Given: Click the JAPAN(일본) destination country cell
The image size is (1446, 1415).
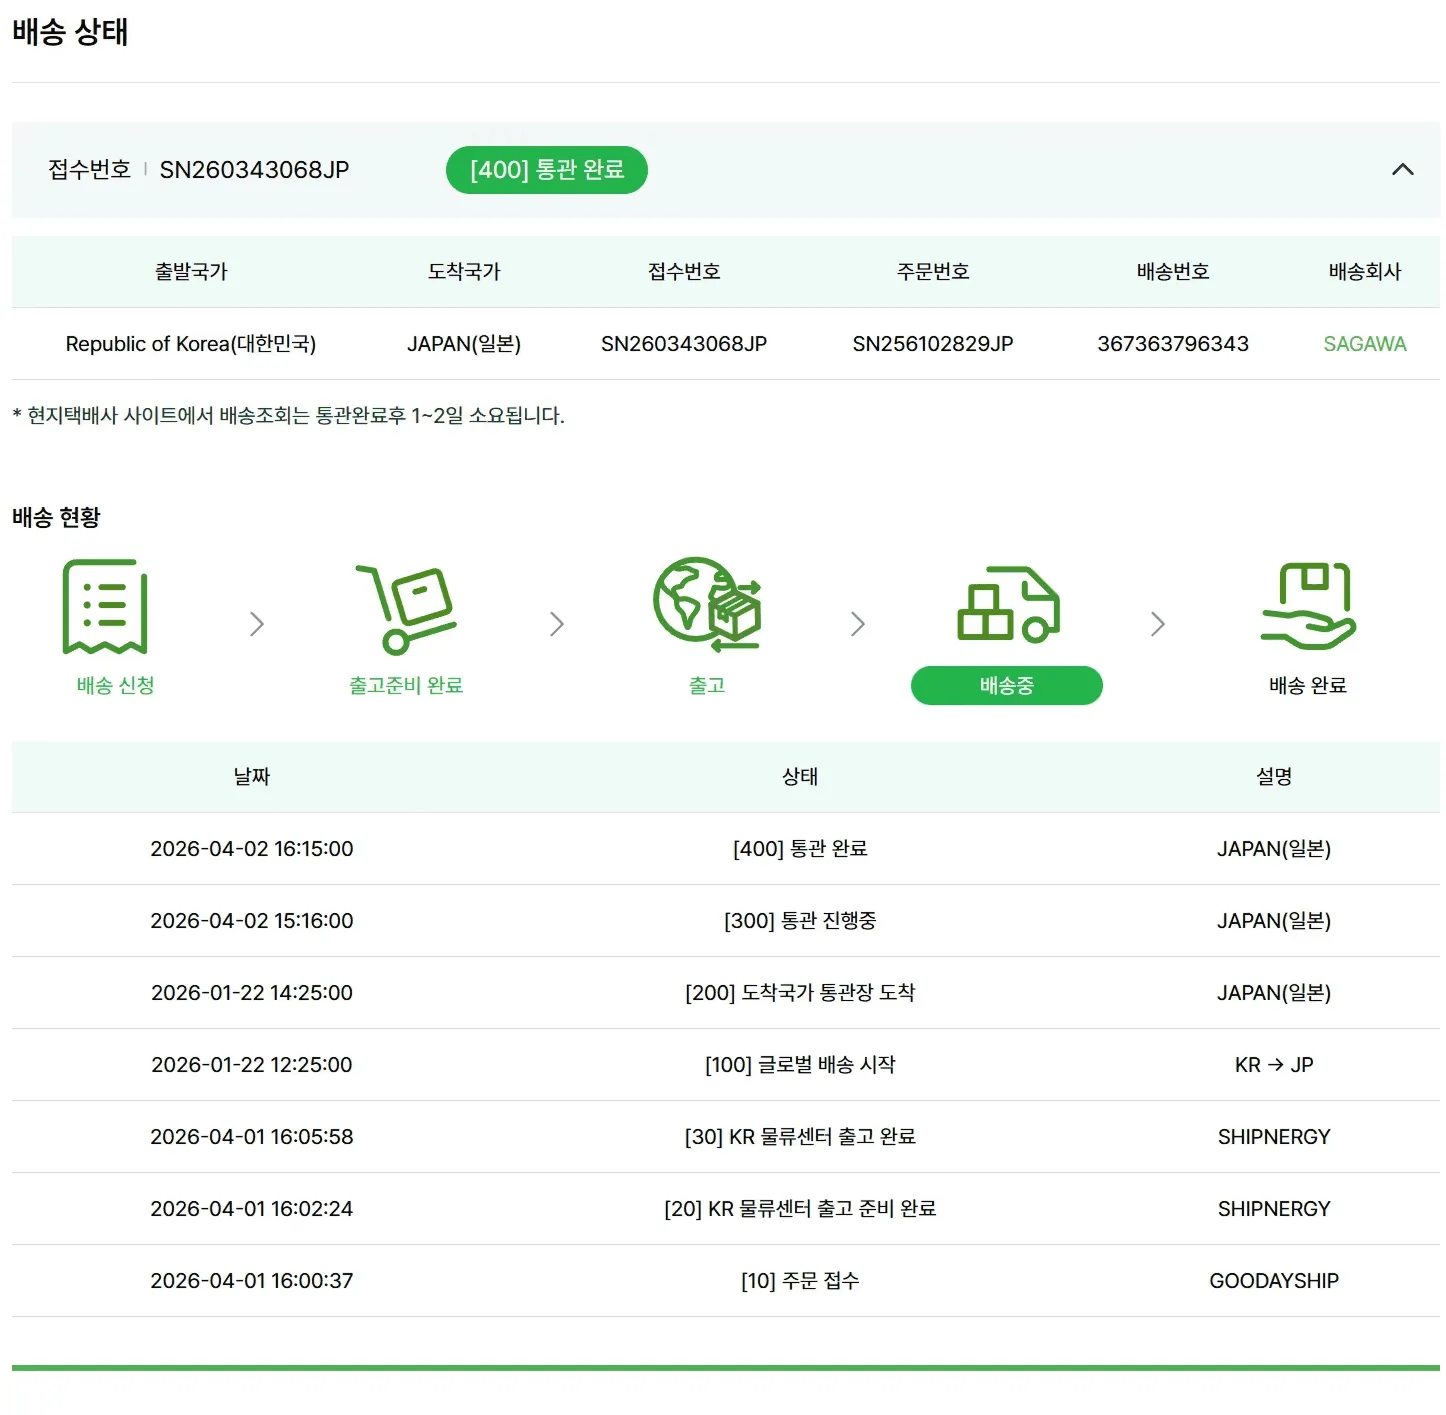Looking at the screenshot, I should (464, 344).
